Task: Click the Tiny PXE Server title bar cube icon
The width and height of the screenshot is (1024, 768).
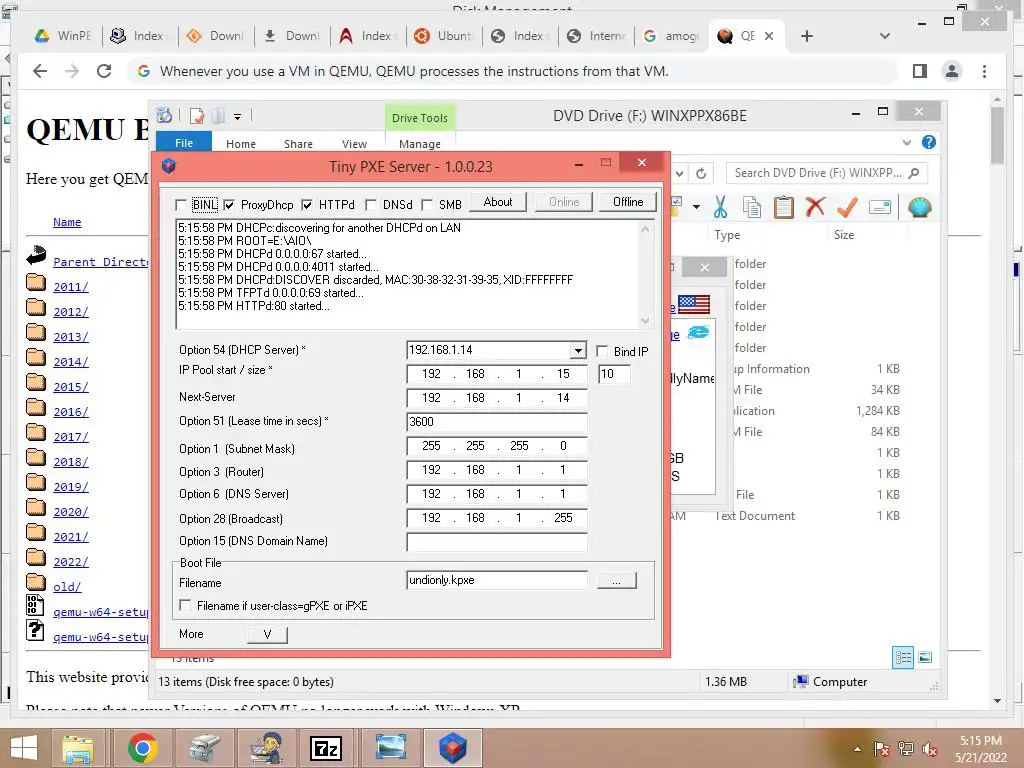Action: pos(169,166)
